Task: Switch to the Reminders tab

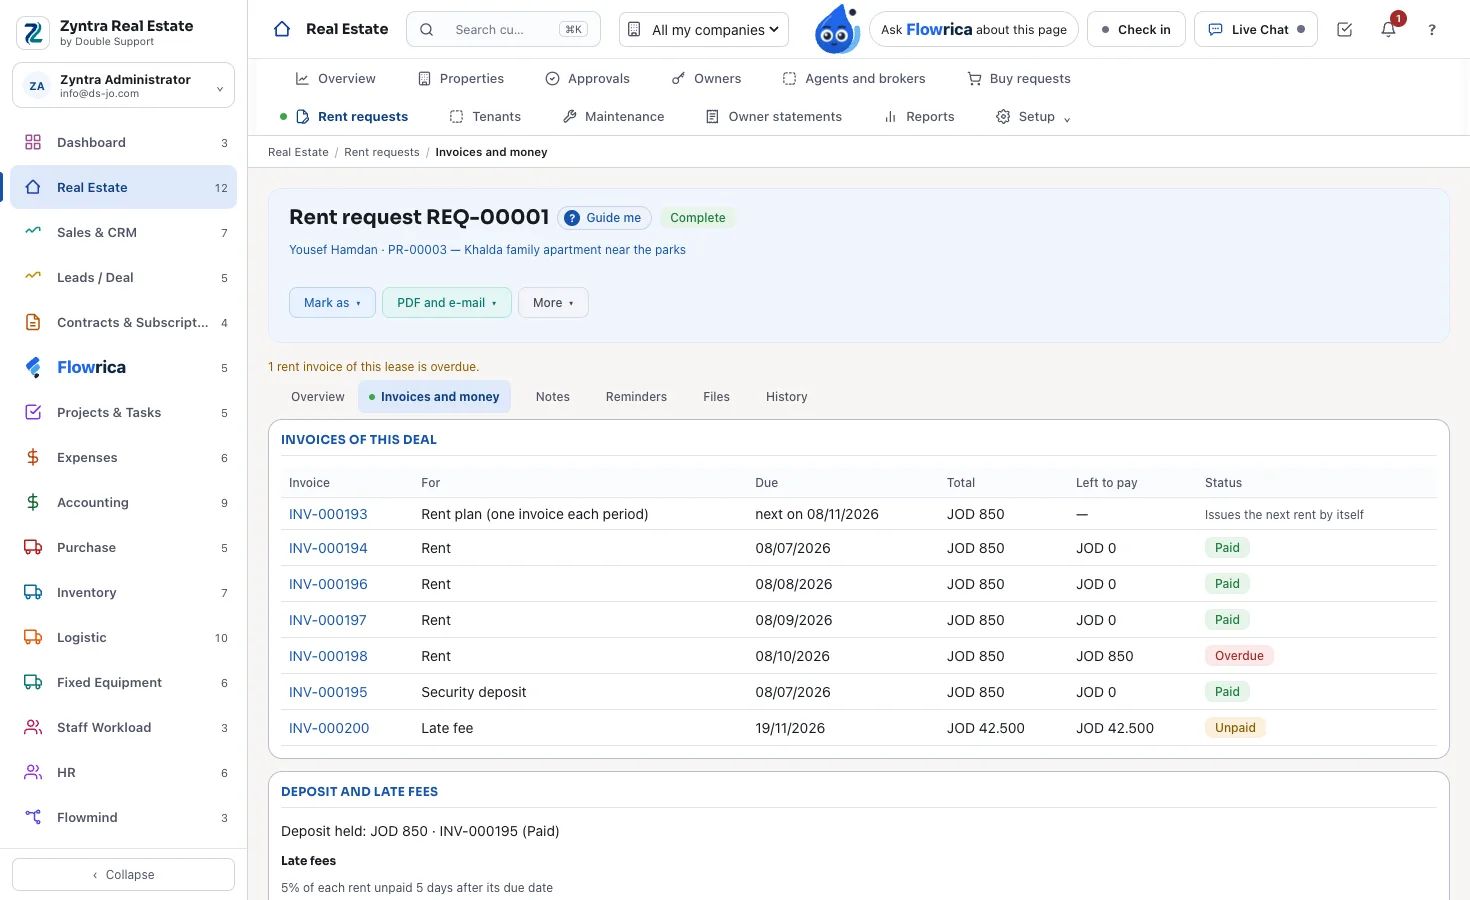Action: [x=636, y=397]
